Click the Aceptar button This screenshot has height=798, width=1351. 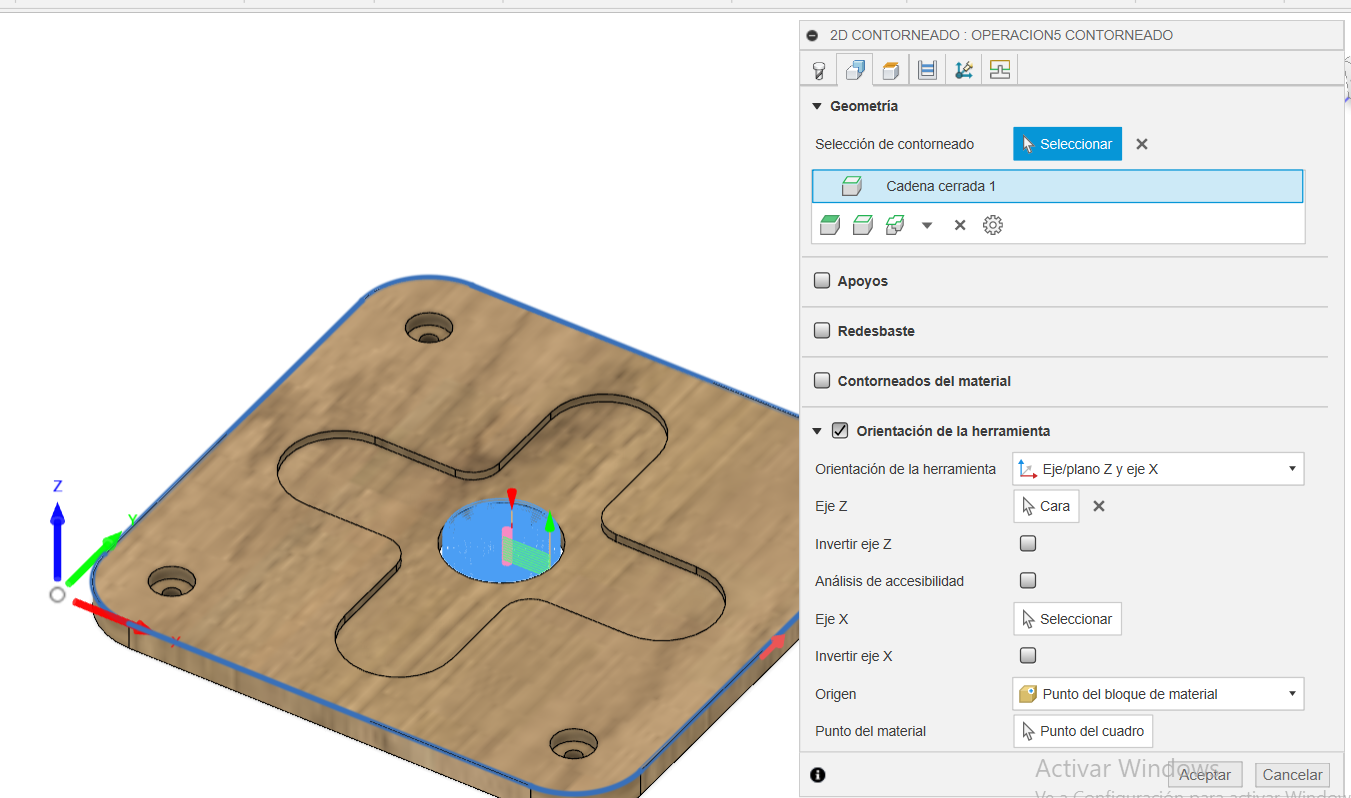(x=1205, y=775)
